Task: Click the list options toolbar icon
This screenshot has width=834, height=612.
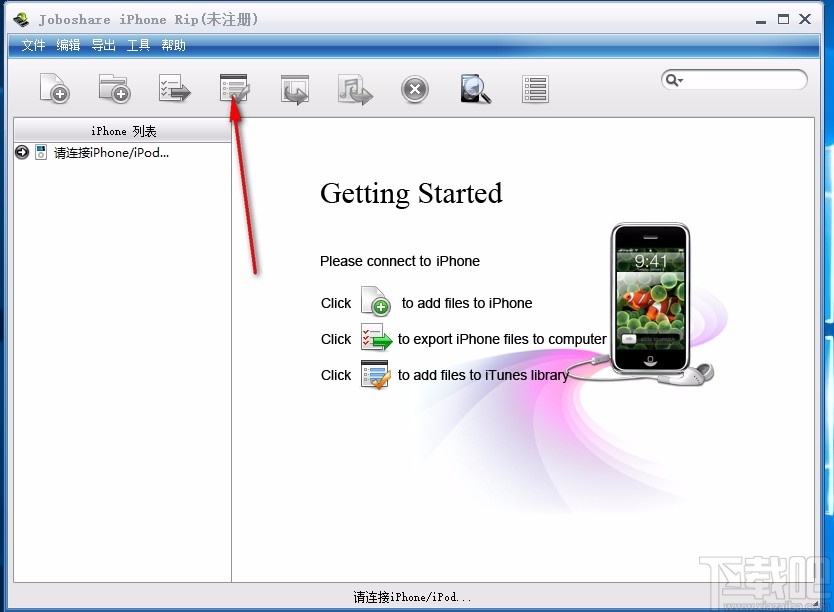Action: coord(534,89)
